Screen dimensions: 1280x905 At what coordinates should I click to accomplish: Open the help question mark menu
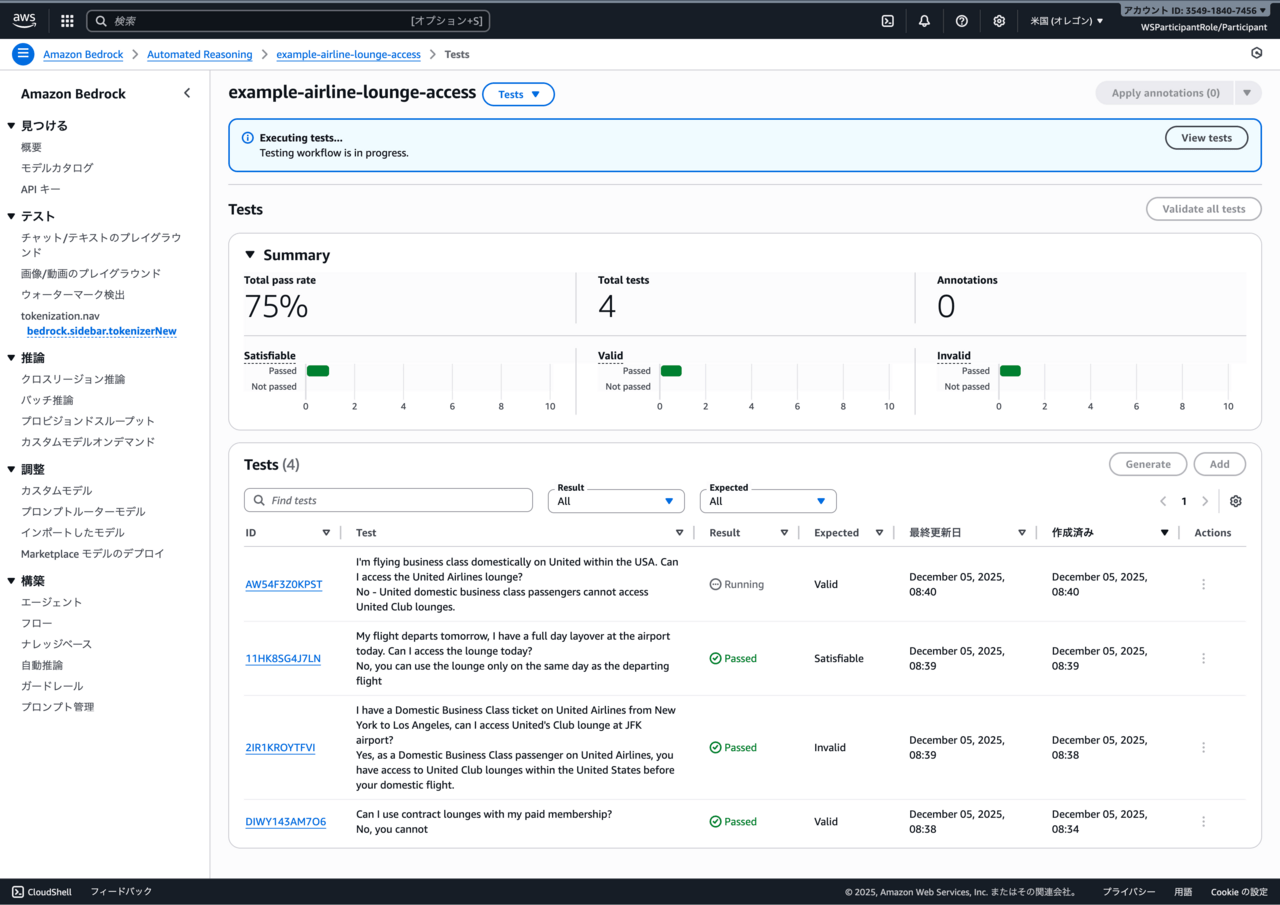point(961,20)
